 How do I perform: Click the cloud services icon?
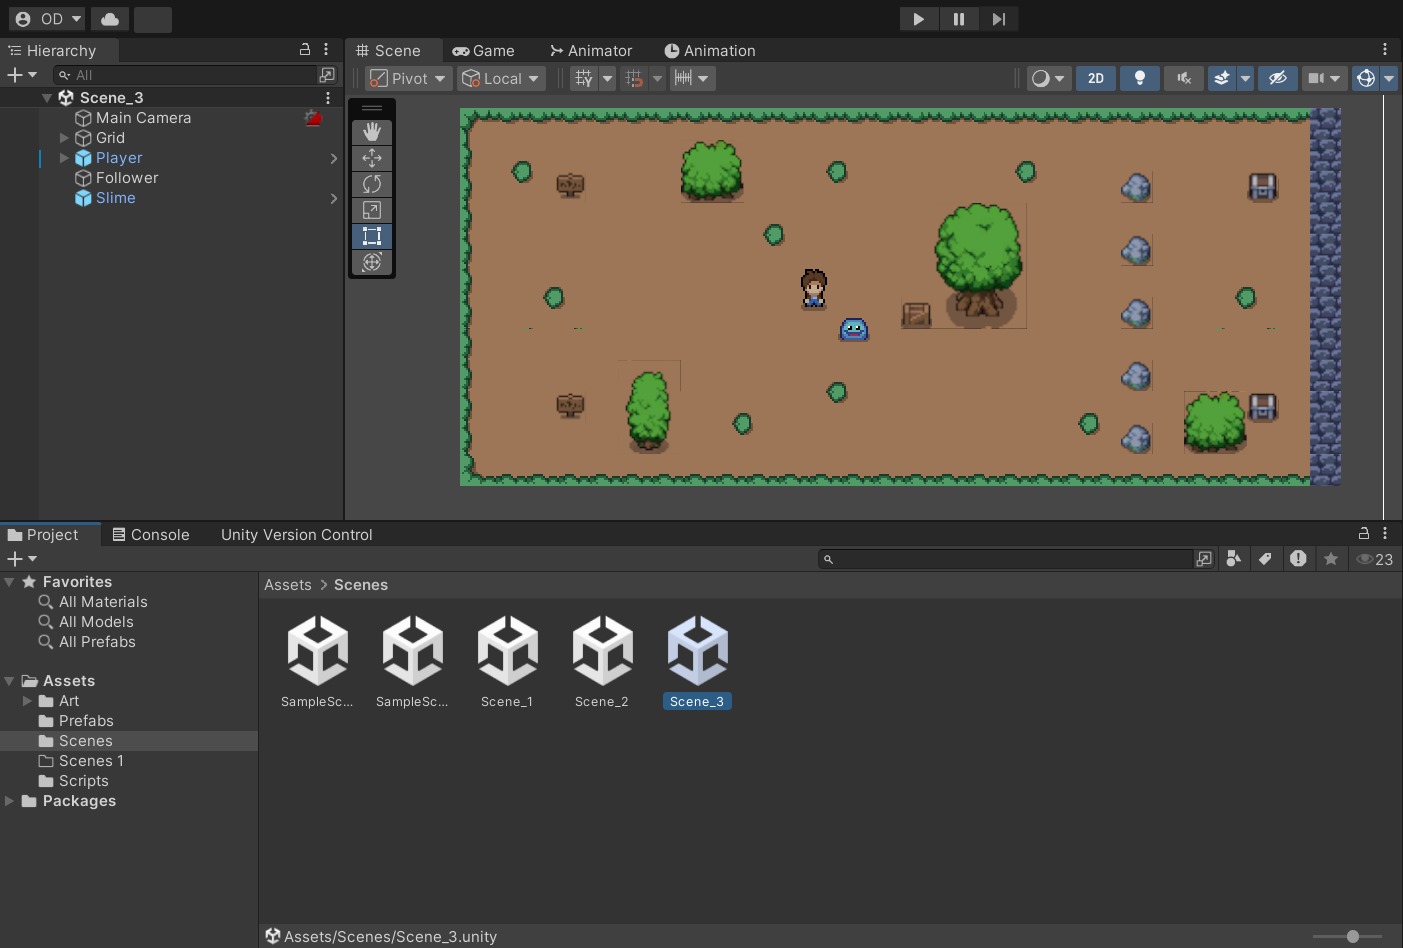click(110, 19)
